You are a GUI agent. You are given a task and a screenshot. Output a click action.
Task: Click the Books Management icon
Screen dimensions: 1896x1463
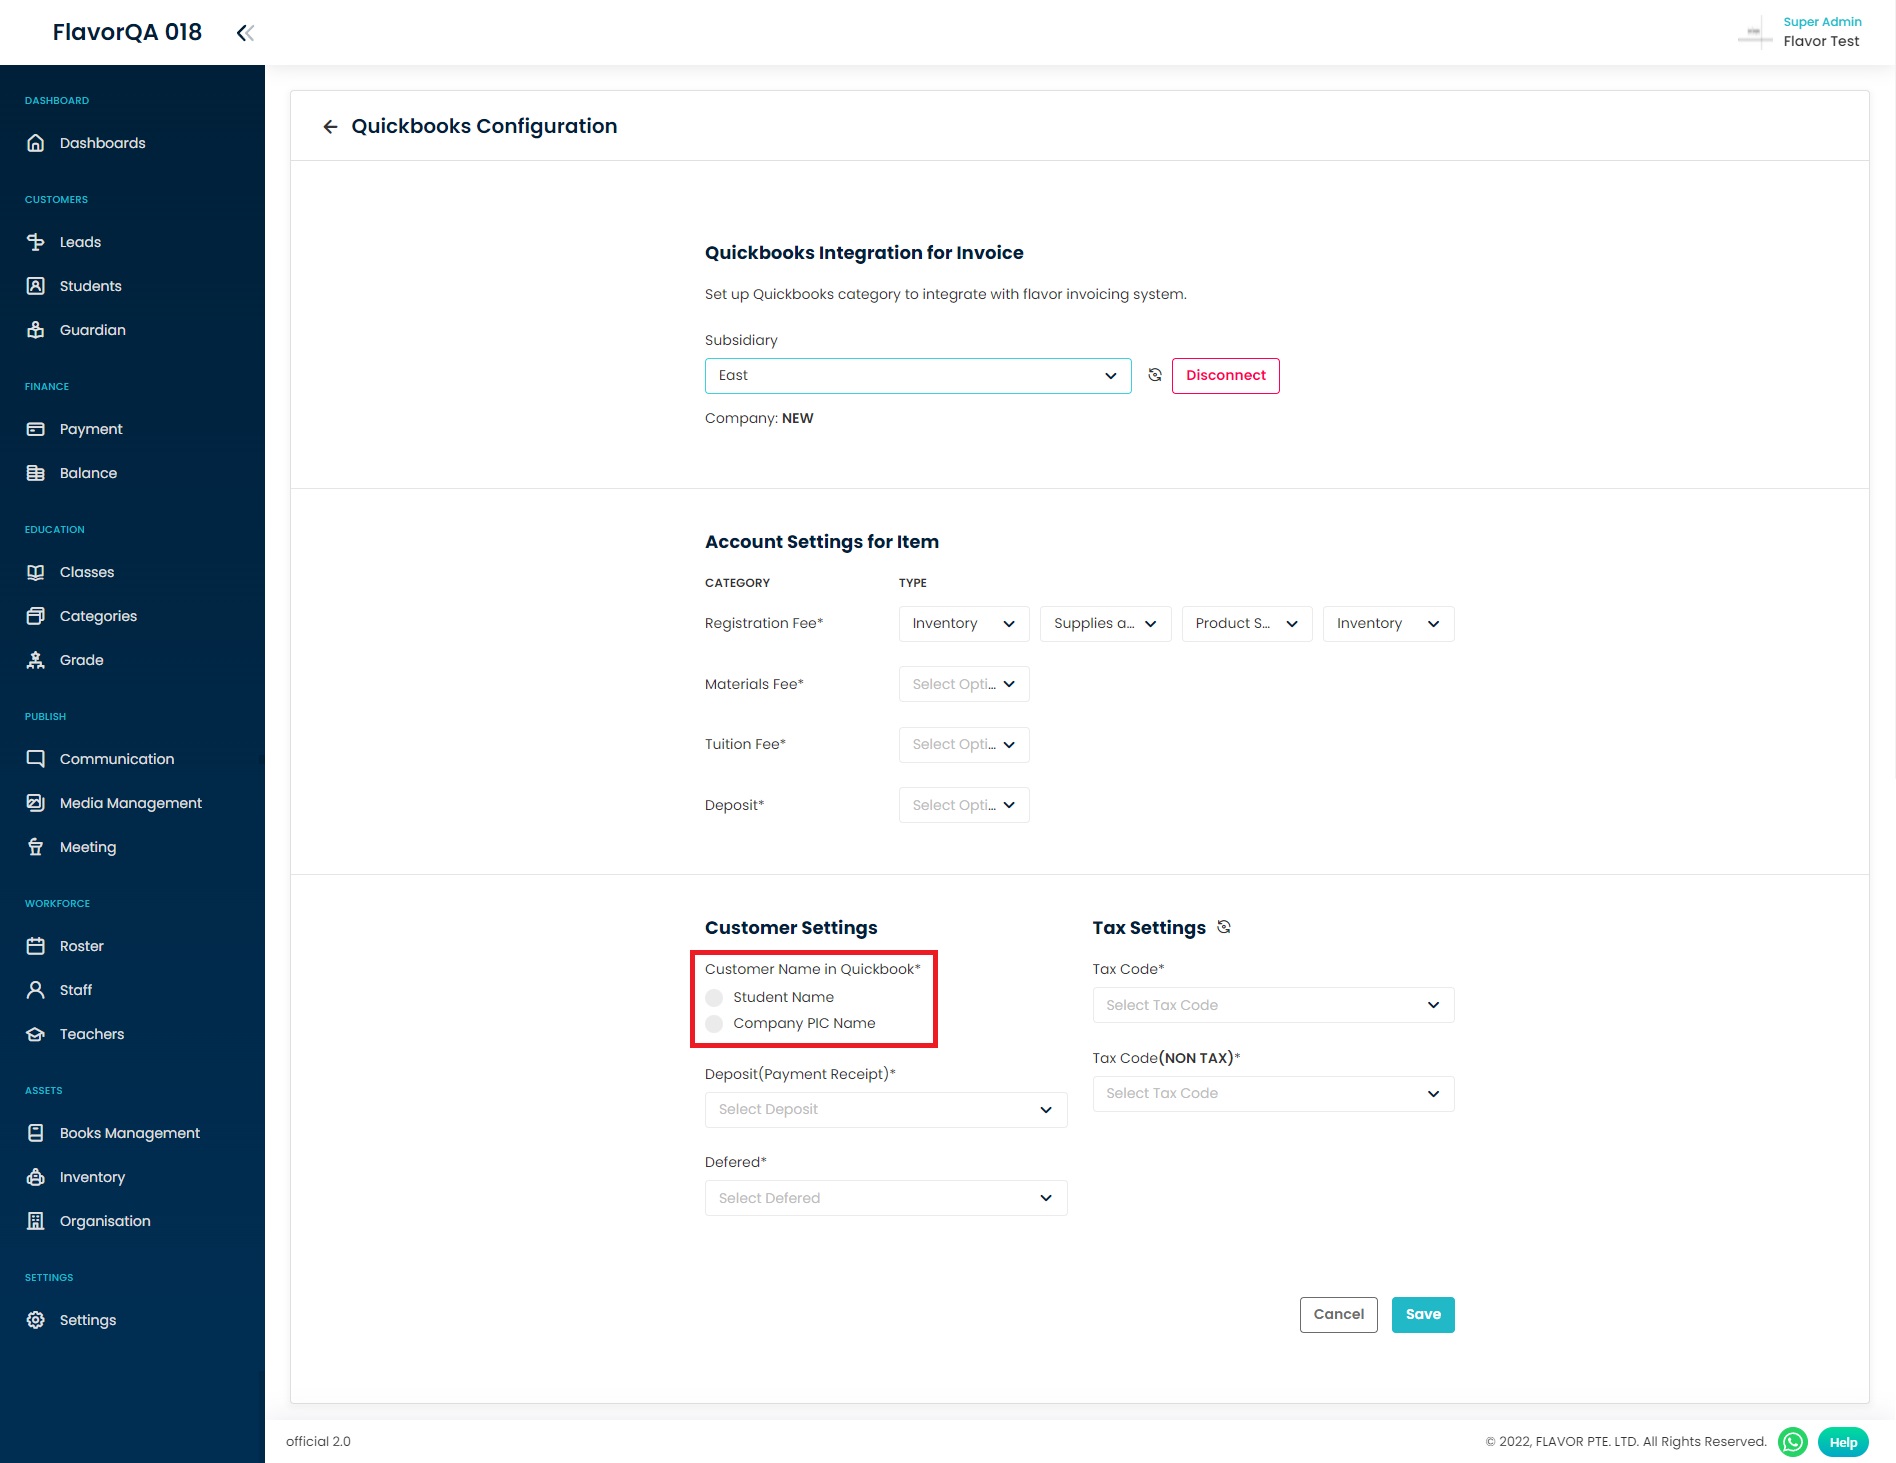[x=36, y=1133]
